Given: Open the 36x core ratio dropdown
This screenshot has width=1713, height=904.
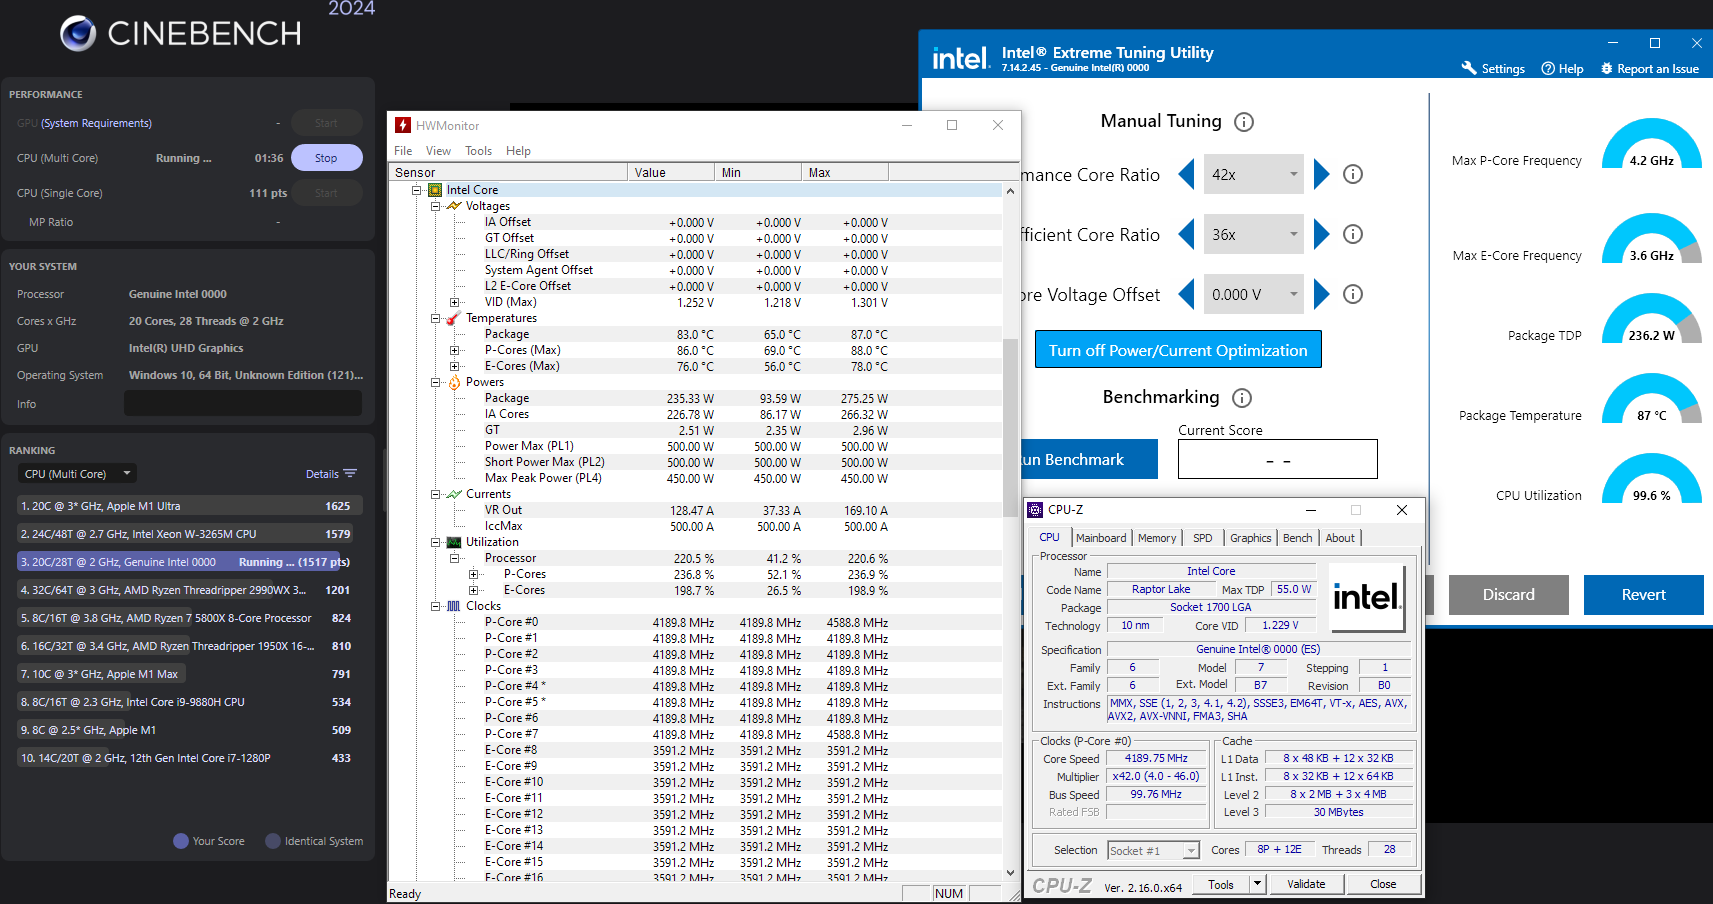Looking at the screenshot, I should click(x=1254, y=234).
